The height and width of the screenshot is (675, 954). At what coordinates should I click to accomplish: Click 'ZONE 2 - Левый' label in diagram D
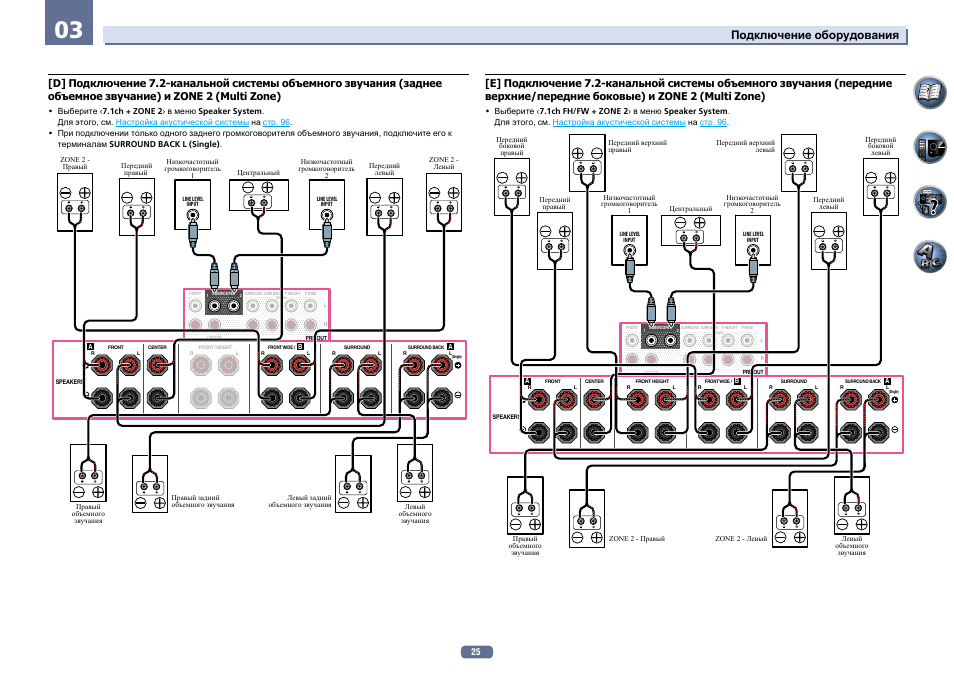[x=444, y=163]
